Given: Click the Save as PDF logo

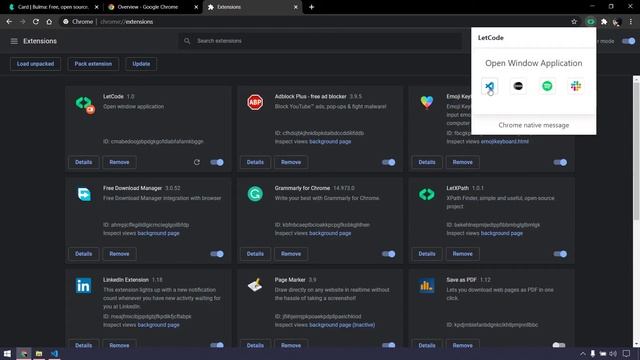Looking at the screenshot, I should point(426,286).
